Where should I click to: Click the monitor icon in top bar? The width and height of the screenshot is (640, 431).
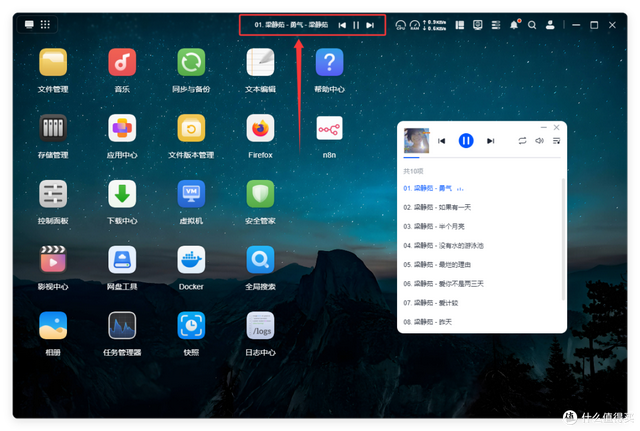coord(478,25)
